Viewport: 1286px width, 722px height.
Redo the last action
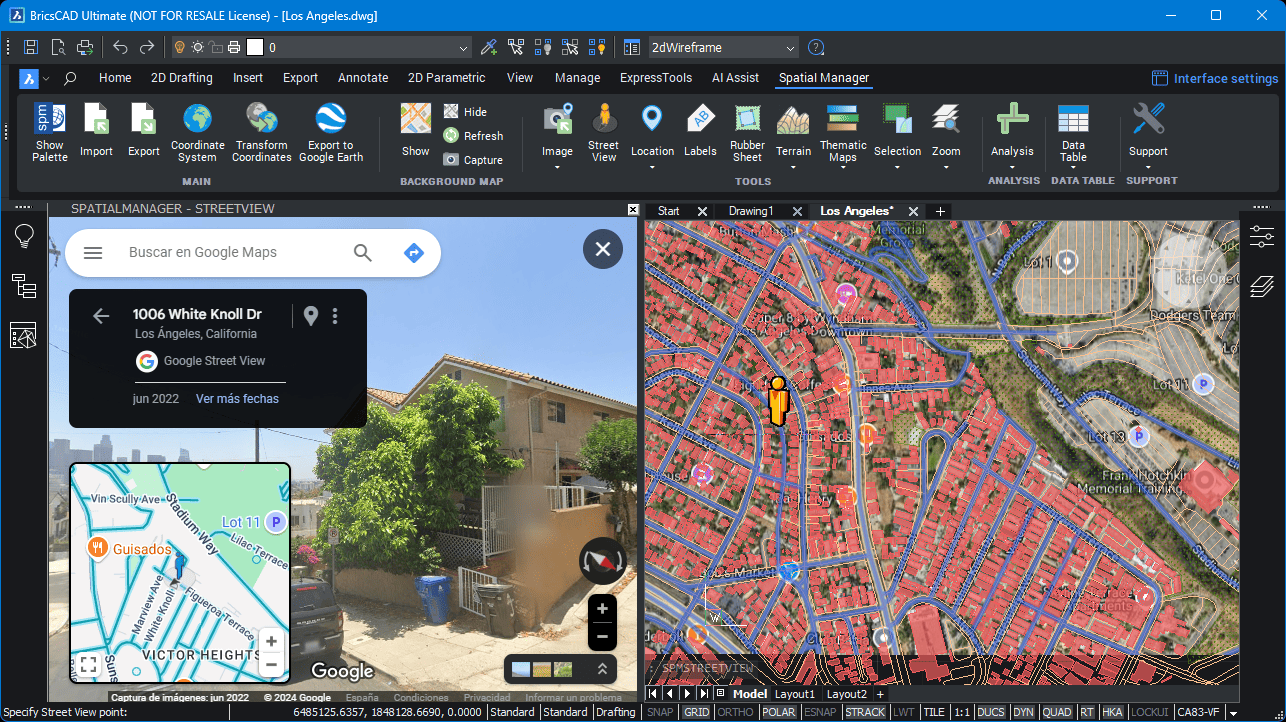click(147, 47)
